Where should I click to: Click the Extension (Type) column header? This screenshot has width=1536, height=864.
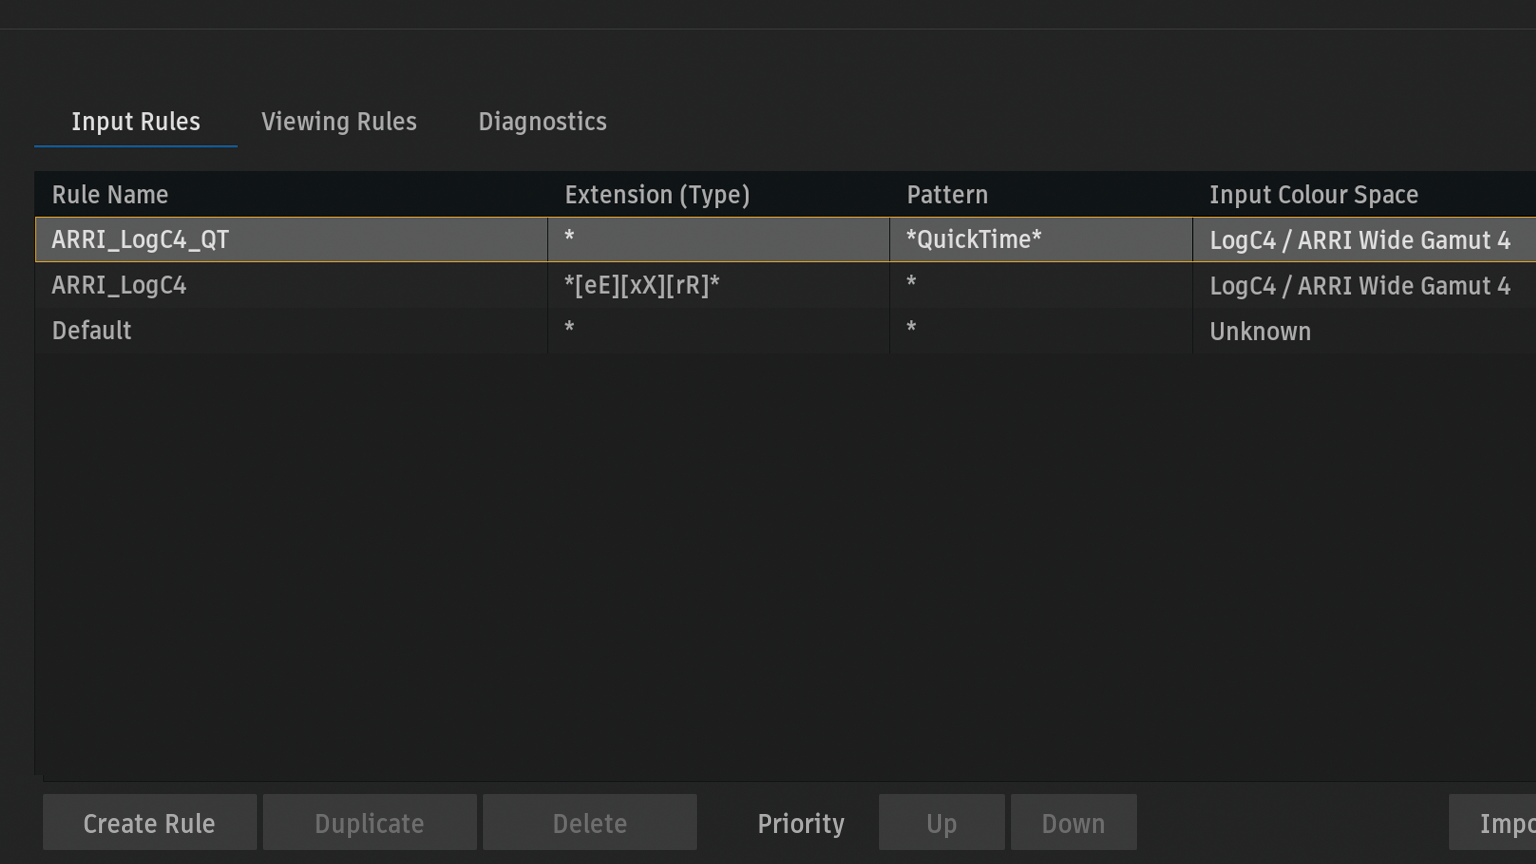point(657,195)
